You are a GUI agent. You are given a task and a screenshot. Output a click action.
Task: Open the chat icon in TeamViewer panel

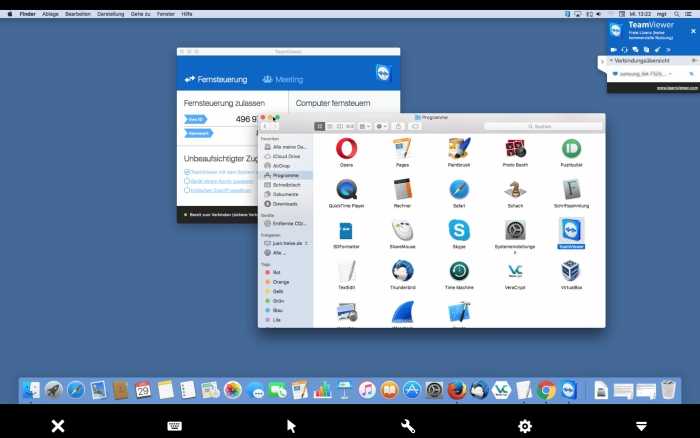pyautogui.click(x=635, y=50)
